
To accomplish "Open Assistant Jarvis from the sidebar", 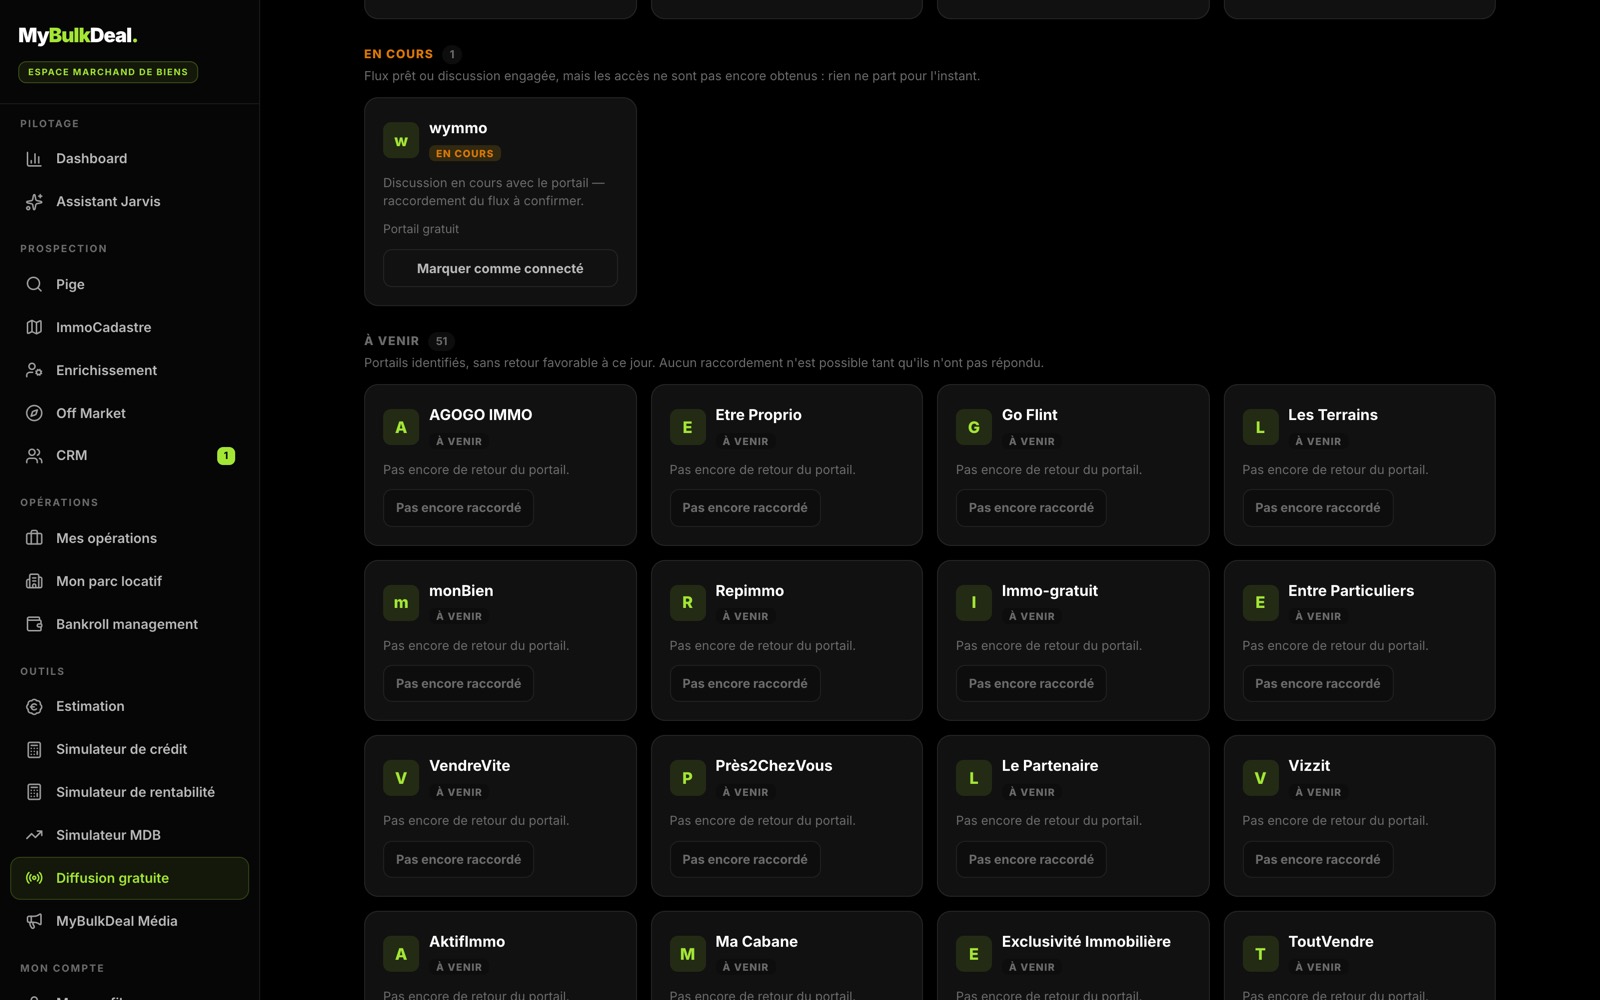I will tap(130, 202).
